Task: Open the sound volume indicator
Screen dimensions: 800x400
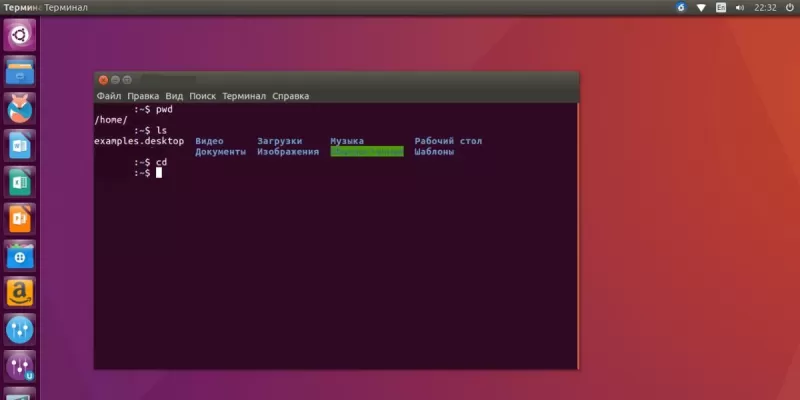Action: point(740,8)
